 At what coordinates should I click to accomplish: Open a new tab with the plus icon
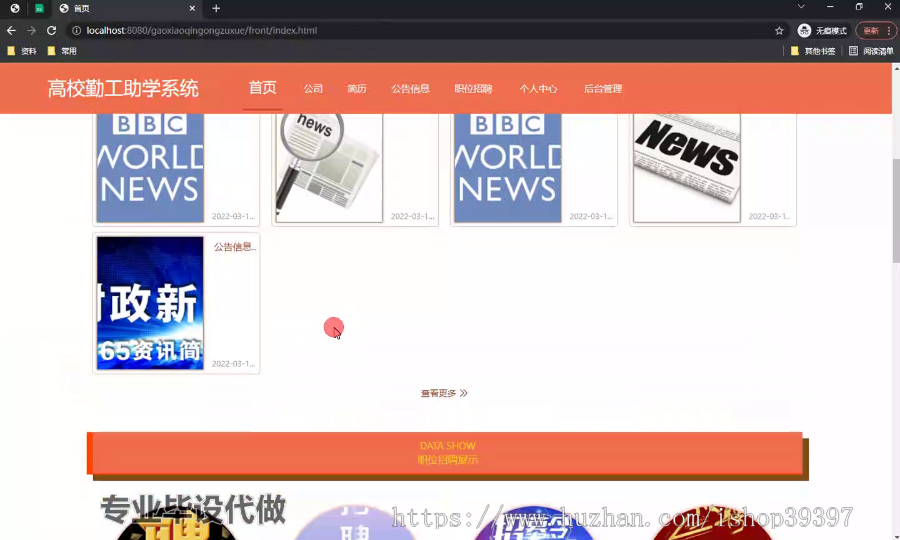tap(216, 9)
